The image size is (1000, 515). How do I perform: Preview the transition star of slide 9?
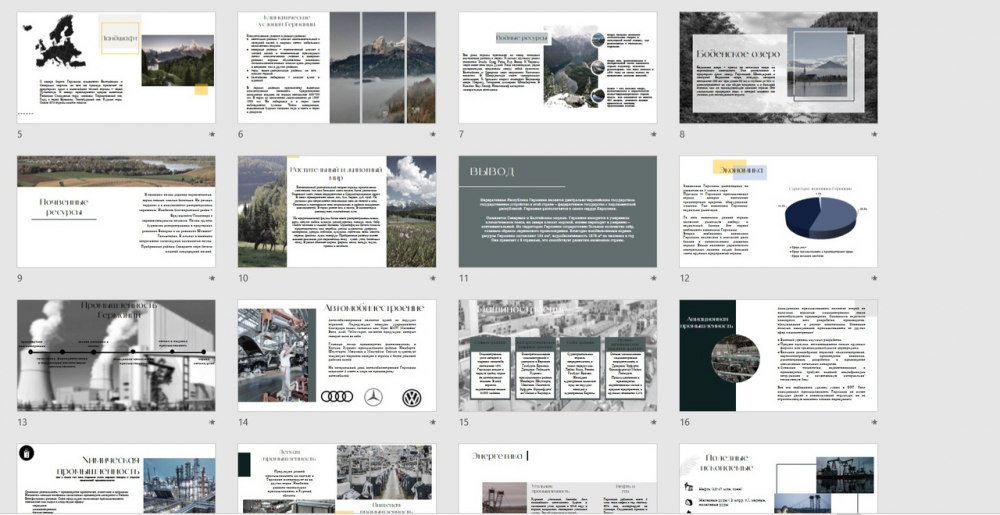pos(212,279)
